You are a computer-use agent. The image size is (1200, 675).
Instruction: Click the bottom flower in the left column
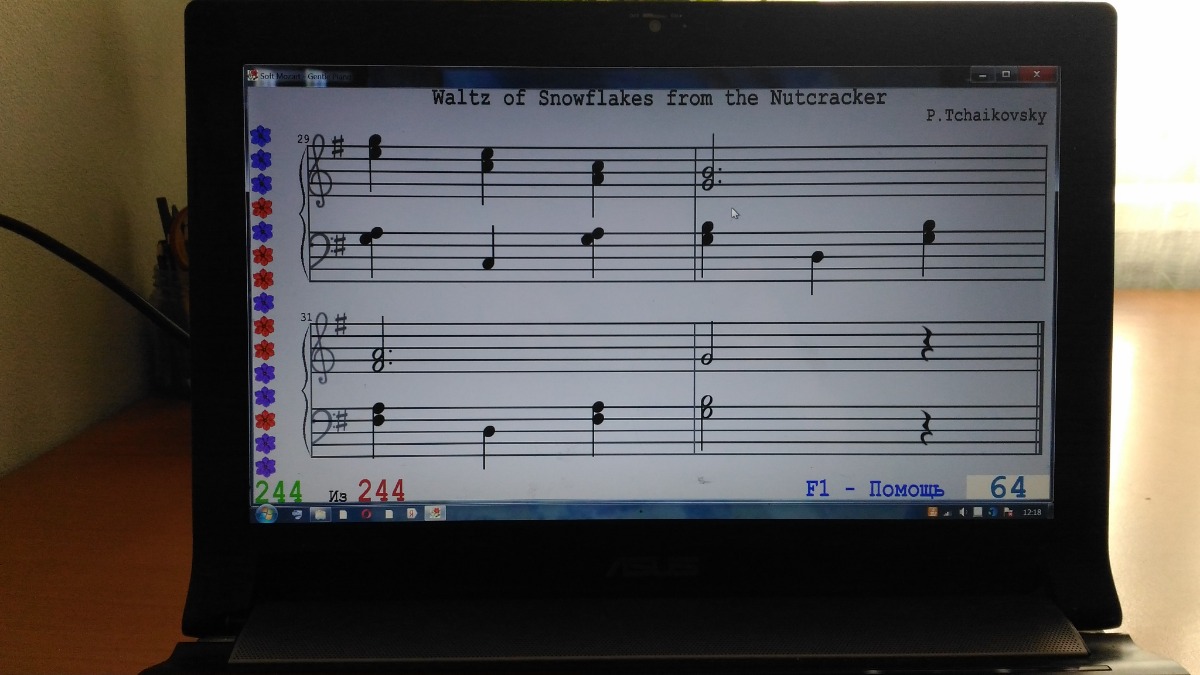(x=265, y=467)
